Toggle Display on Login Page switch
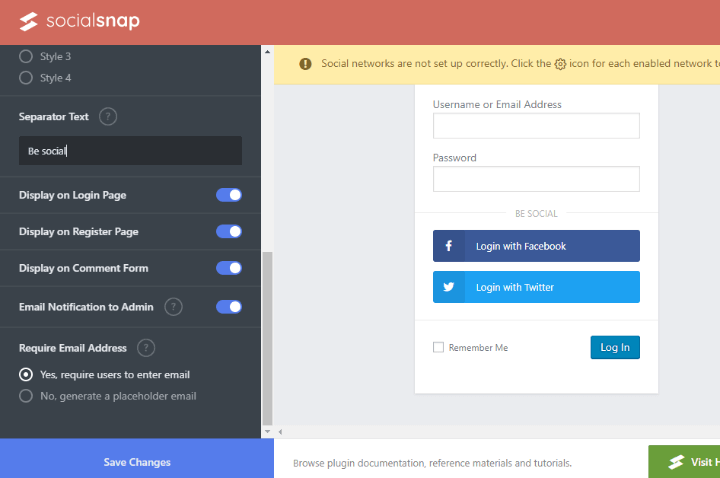Screen dimensions: 720x478 (229, 195)
